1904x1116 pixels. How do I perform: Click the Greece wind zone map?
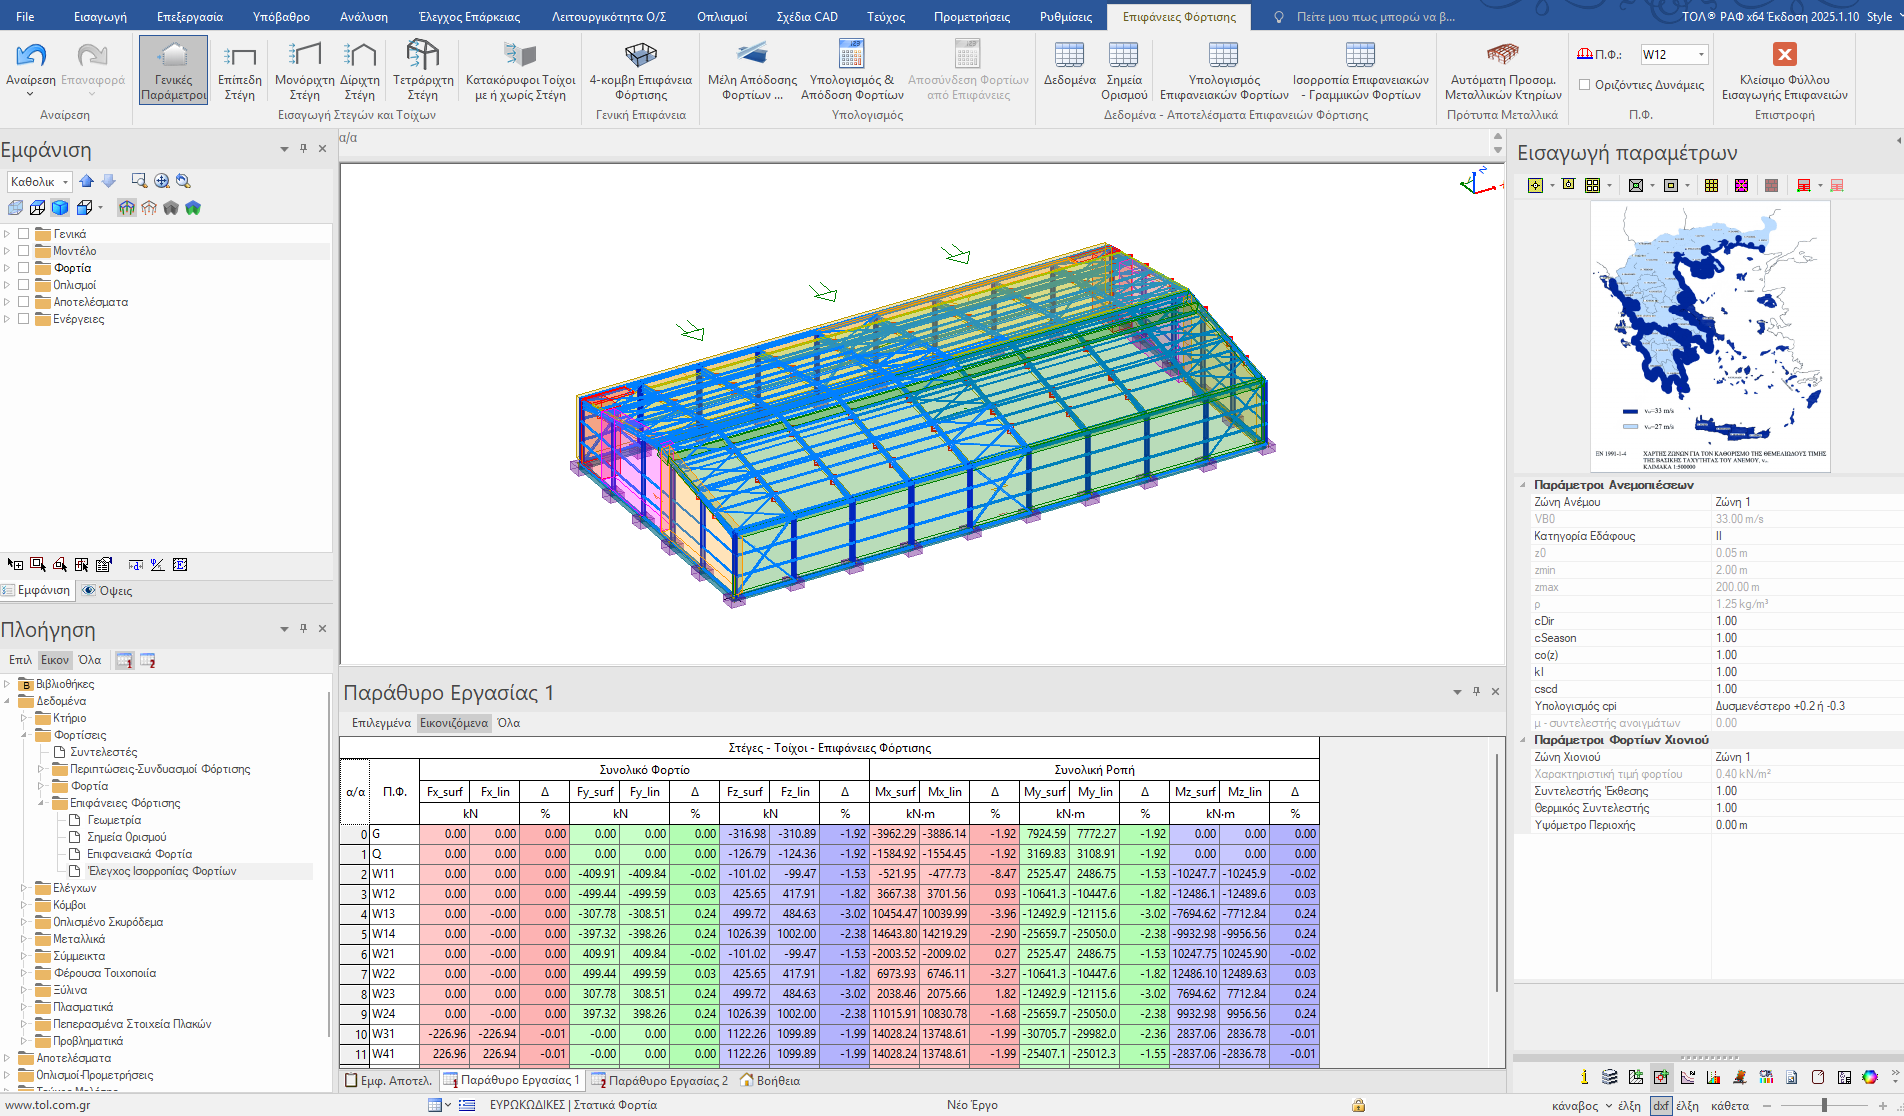[x=1710, y=335]
